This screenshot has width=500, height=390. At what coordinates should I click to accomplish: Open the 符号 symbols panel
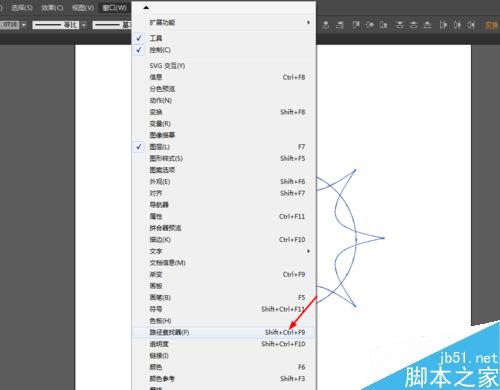point(224,309)
